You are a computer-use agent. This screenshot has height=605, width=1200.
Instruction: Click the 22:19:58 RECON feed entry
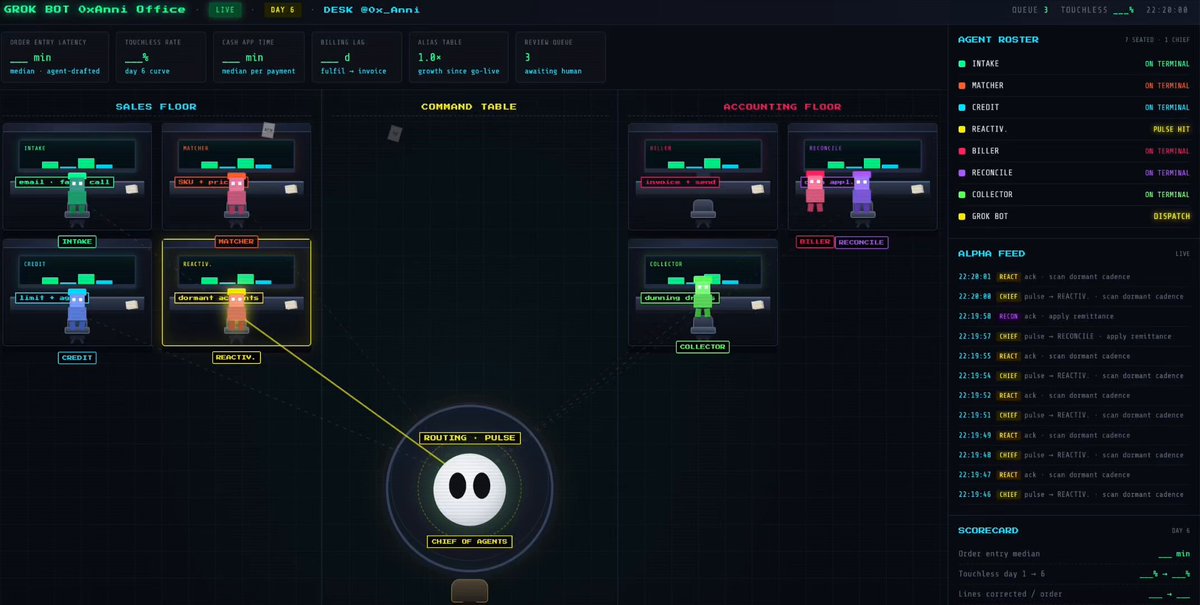coord(1074,316)
